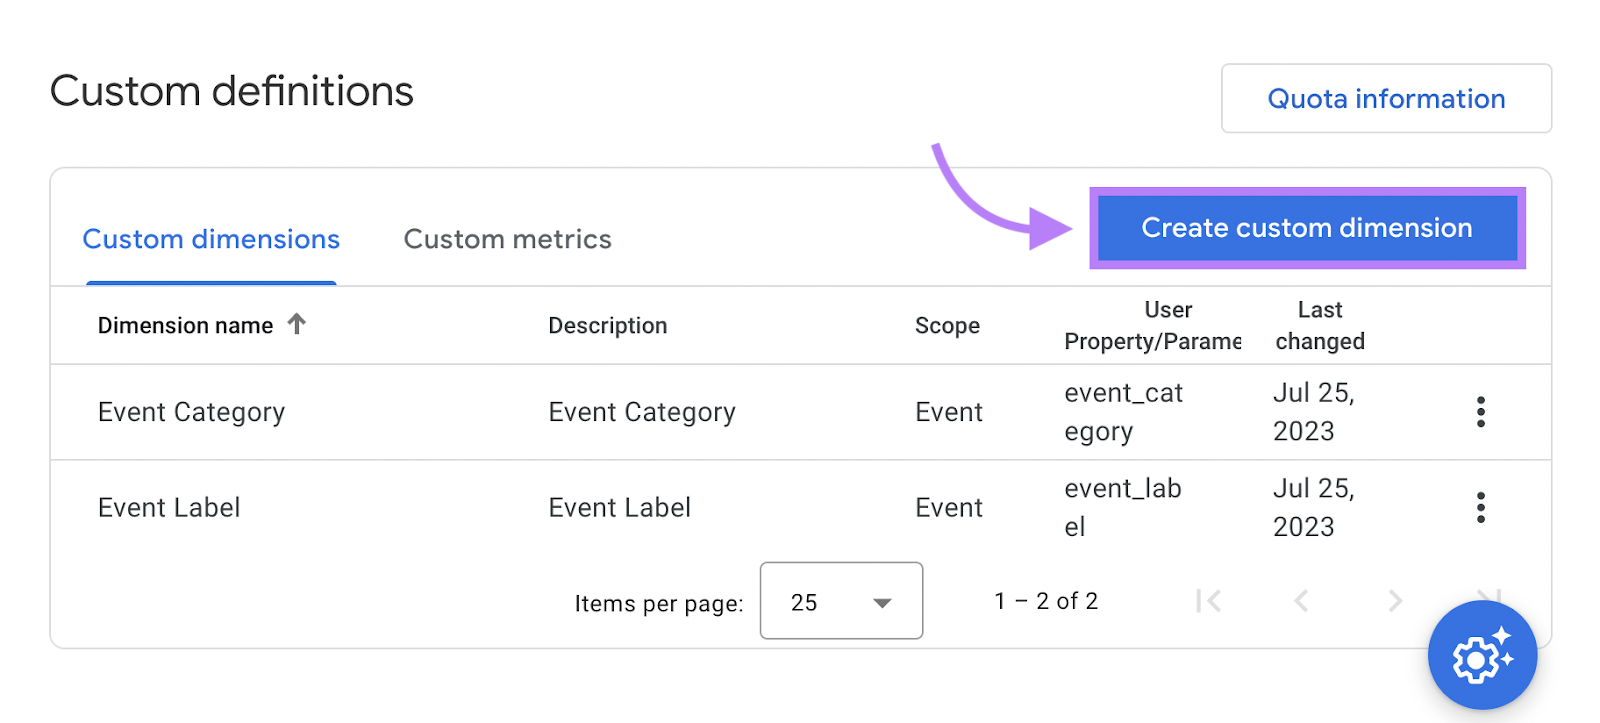Open Create custom dimension
Viewport: 1600px width, 723px height.
[1305, 228]
